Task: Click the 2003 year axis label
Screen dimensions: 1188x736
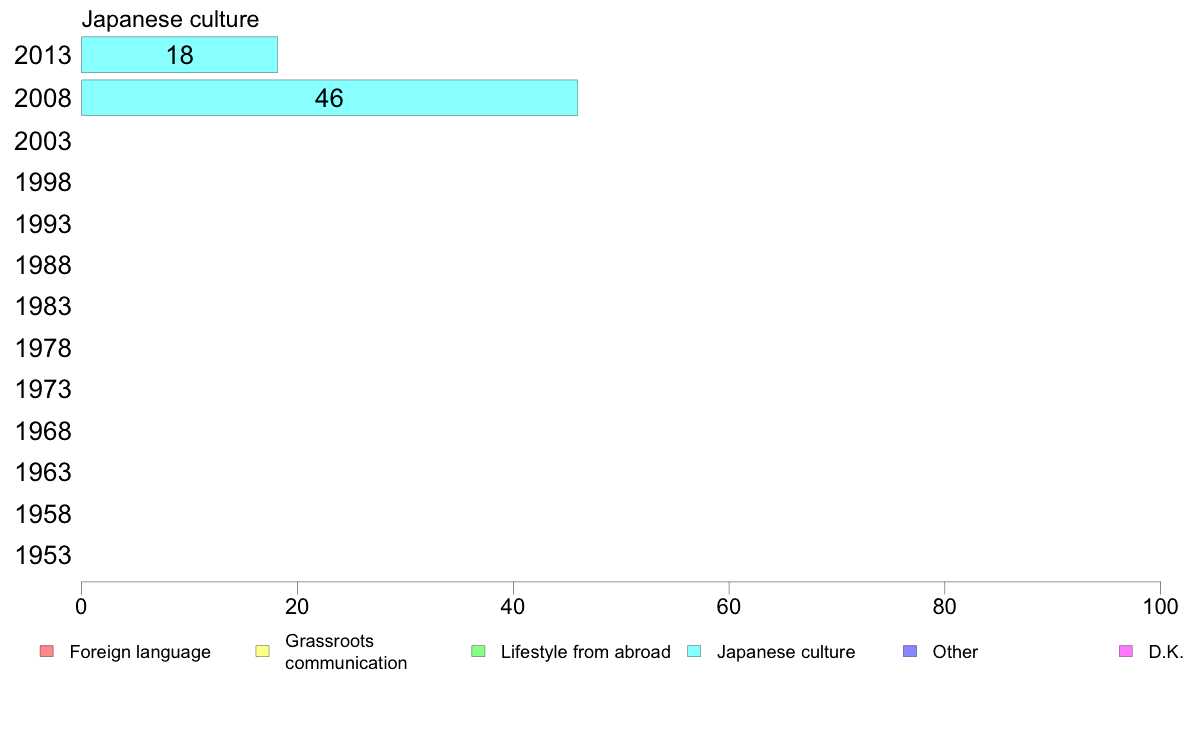Action: 43,141
